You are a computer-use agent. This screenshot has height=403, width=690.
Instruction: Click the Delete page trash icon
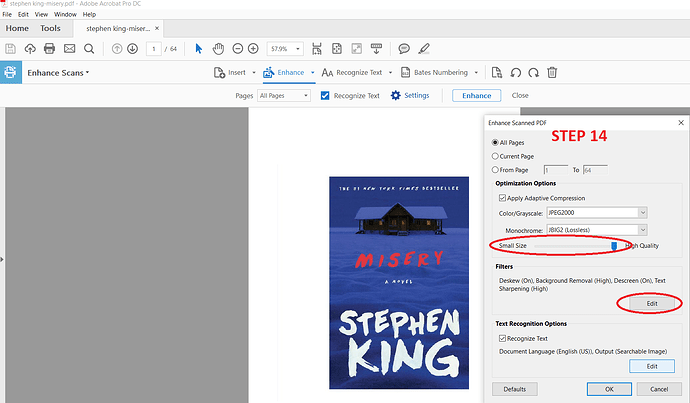tap(551, 72)
